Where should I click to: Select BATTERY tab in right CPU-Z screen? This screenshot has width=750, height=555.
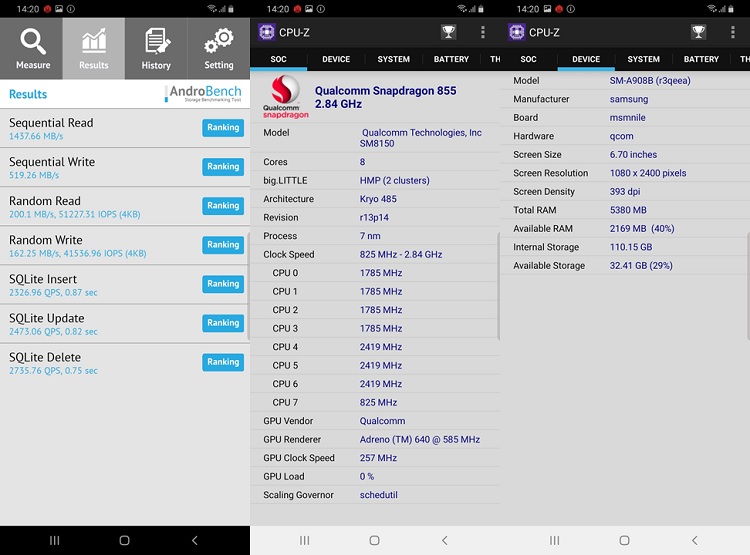point(701,59)
